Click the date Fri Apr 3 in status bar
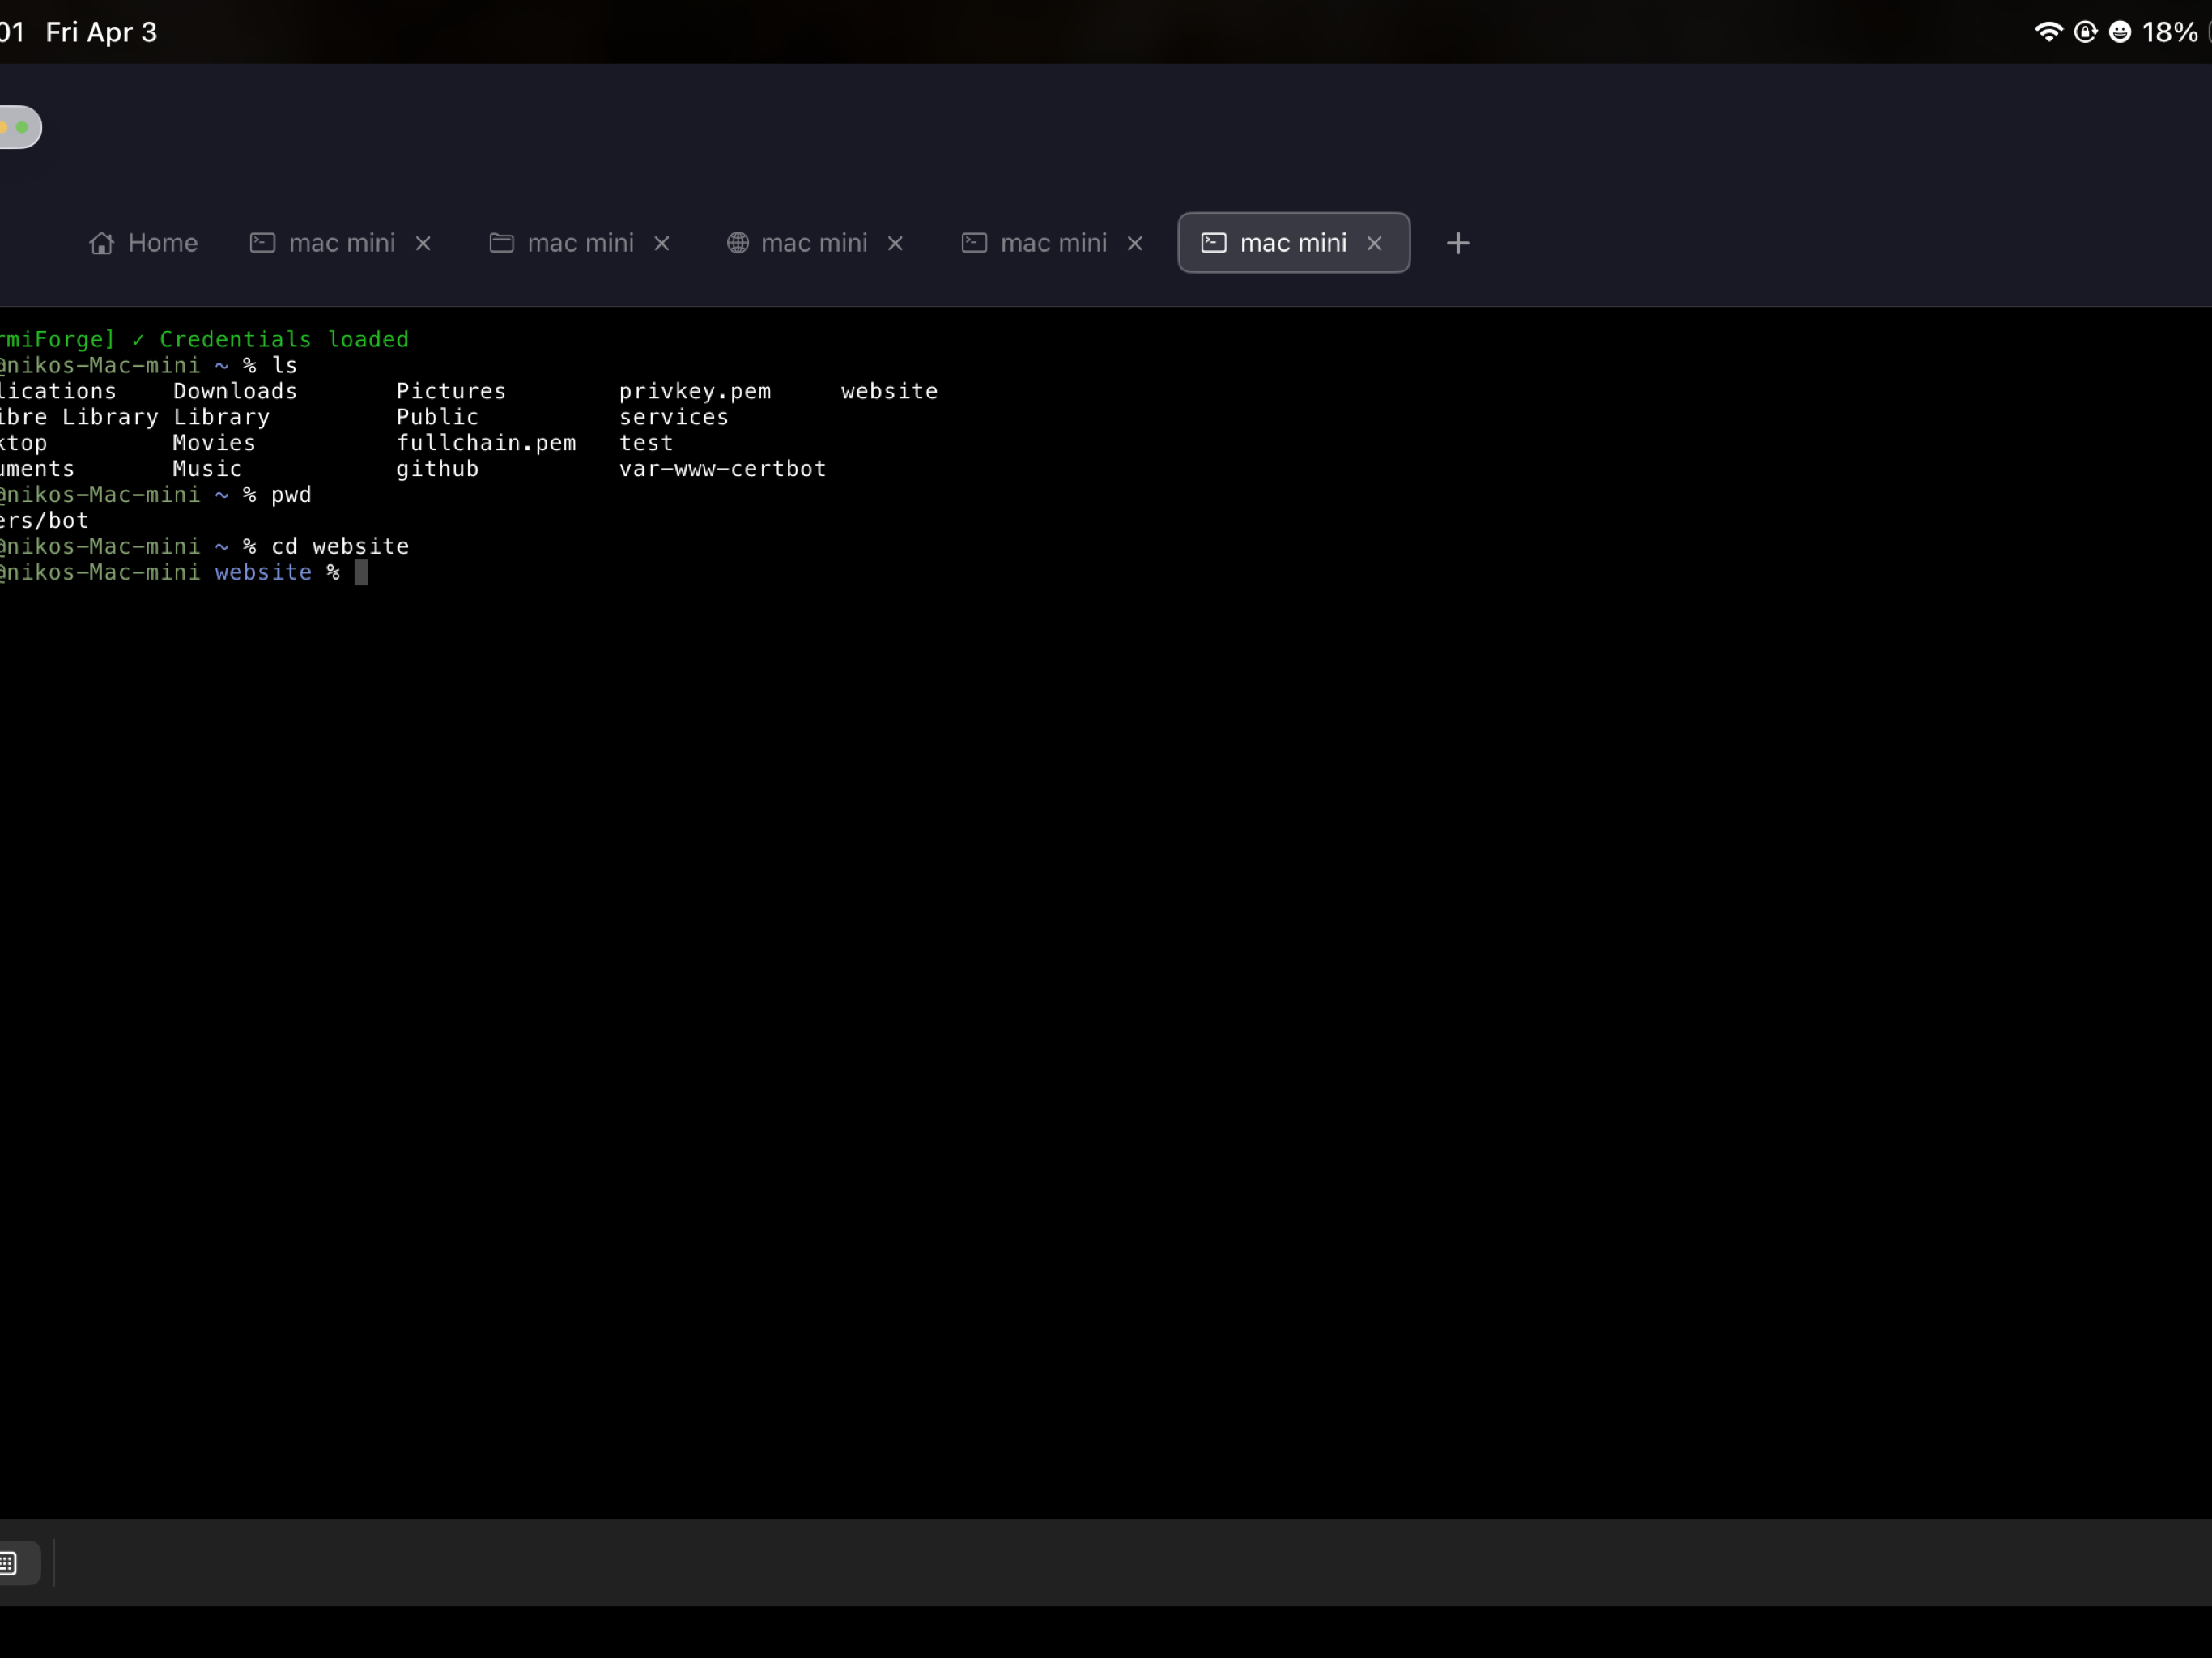The width and height of the screenshot is (2212, 1658). click(101, 31)
